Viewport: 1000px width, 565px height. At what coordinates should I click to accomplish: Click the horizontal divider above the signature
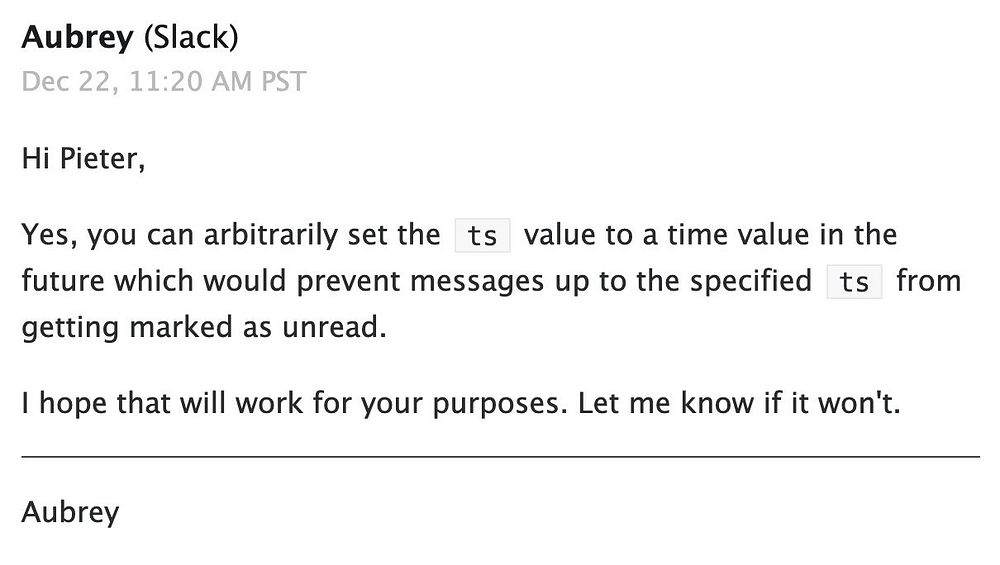coord(501,457)
